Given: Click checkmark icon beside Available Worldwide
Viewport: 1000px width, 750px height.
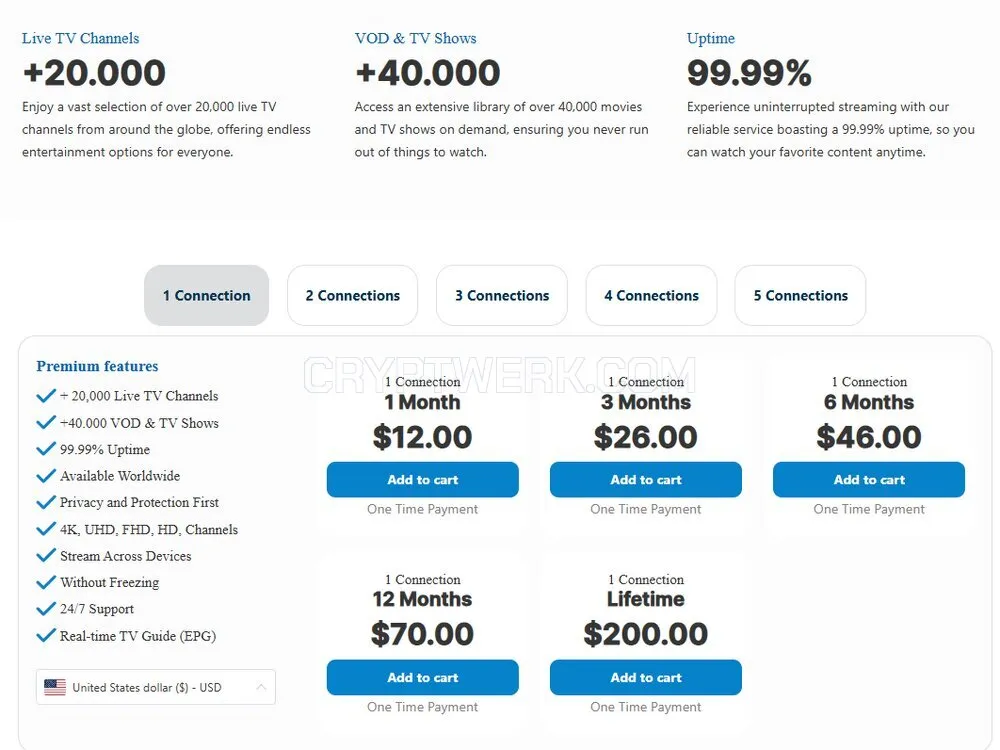Looking at the screenshot, I should pos(46,476).
